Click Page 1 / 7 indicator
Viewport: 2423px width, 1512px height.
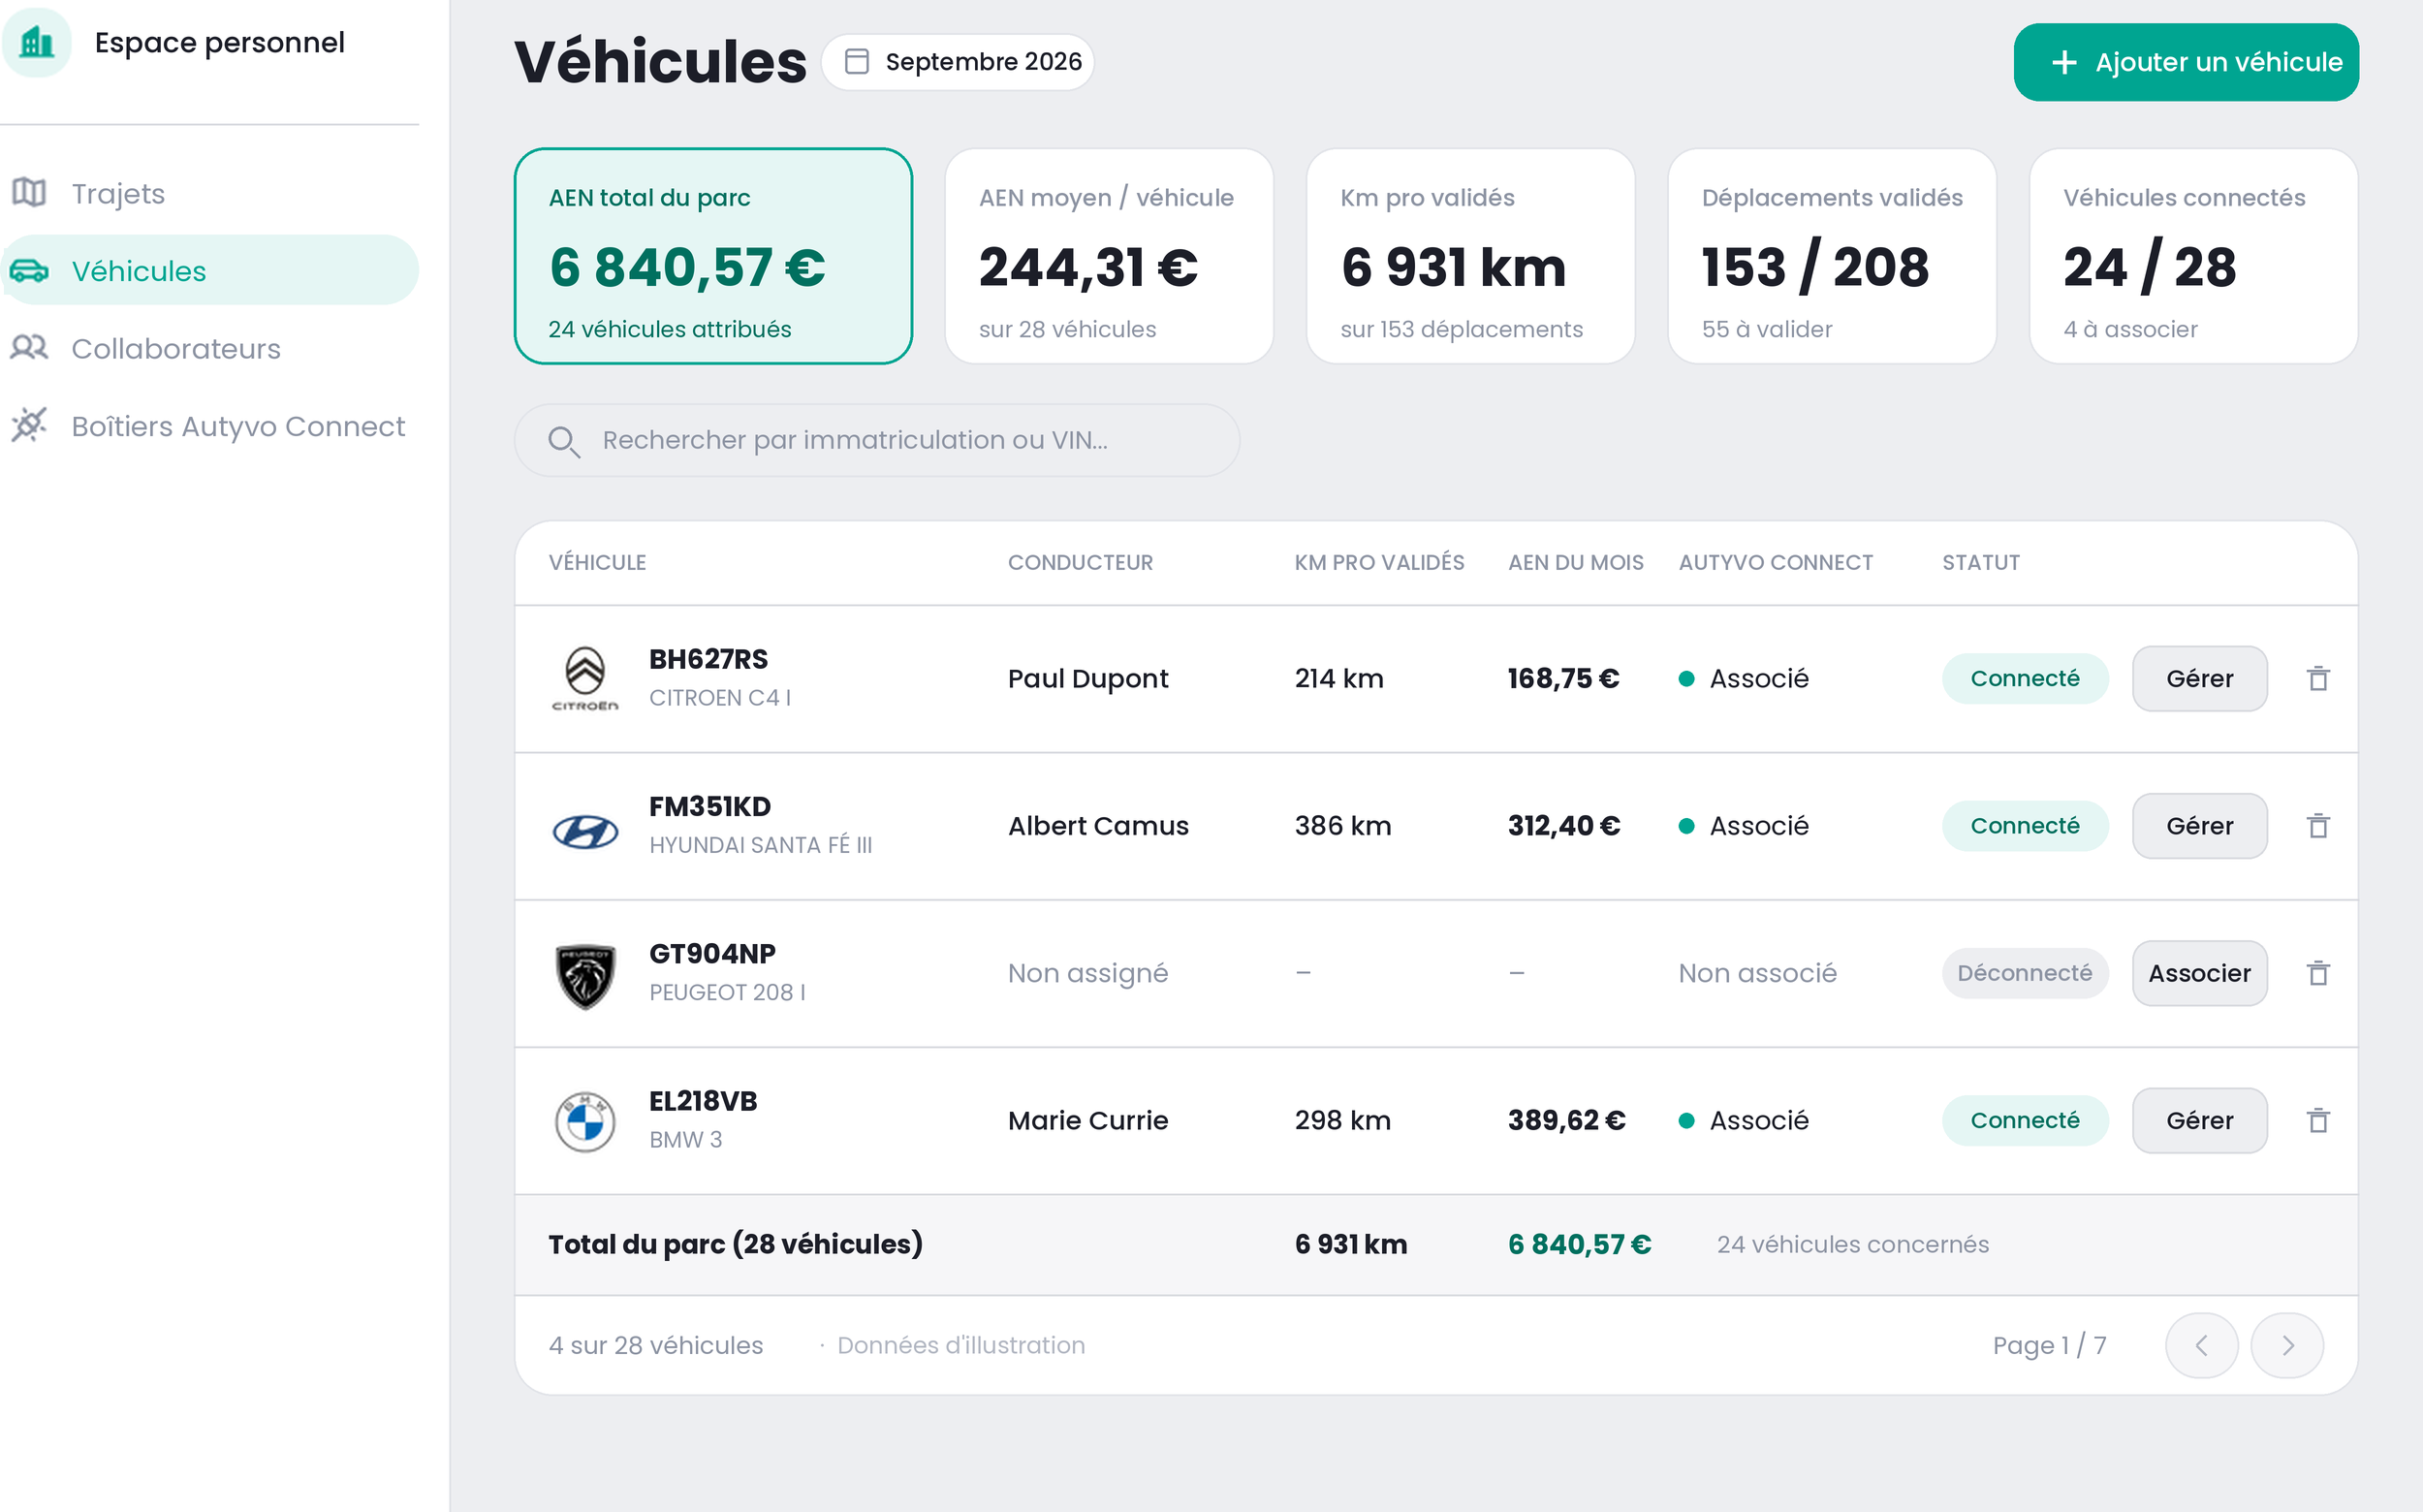[2049, 1345]
